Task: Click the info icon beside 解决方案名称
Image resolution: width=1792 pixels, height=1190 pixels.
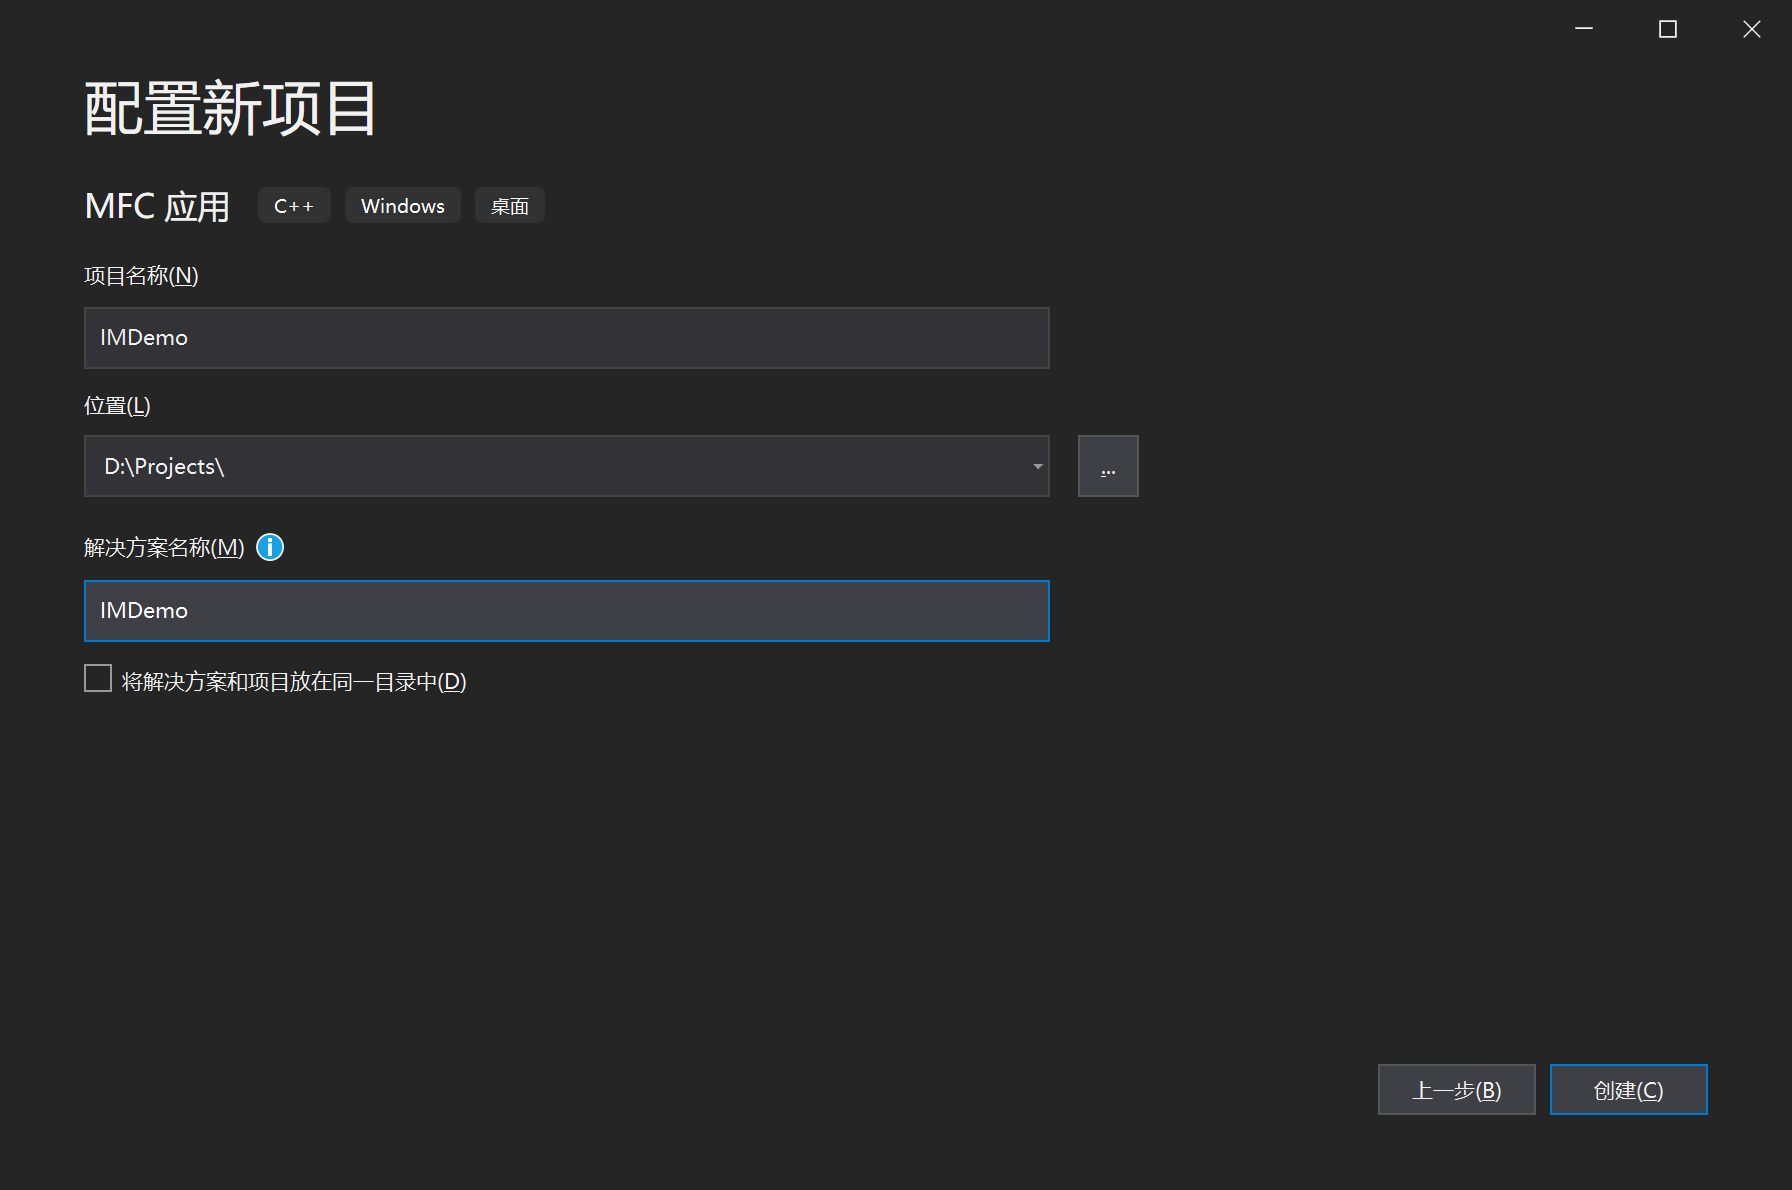Action: point(270,547)
